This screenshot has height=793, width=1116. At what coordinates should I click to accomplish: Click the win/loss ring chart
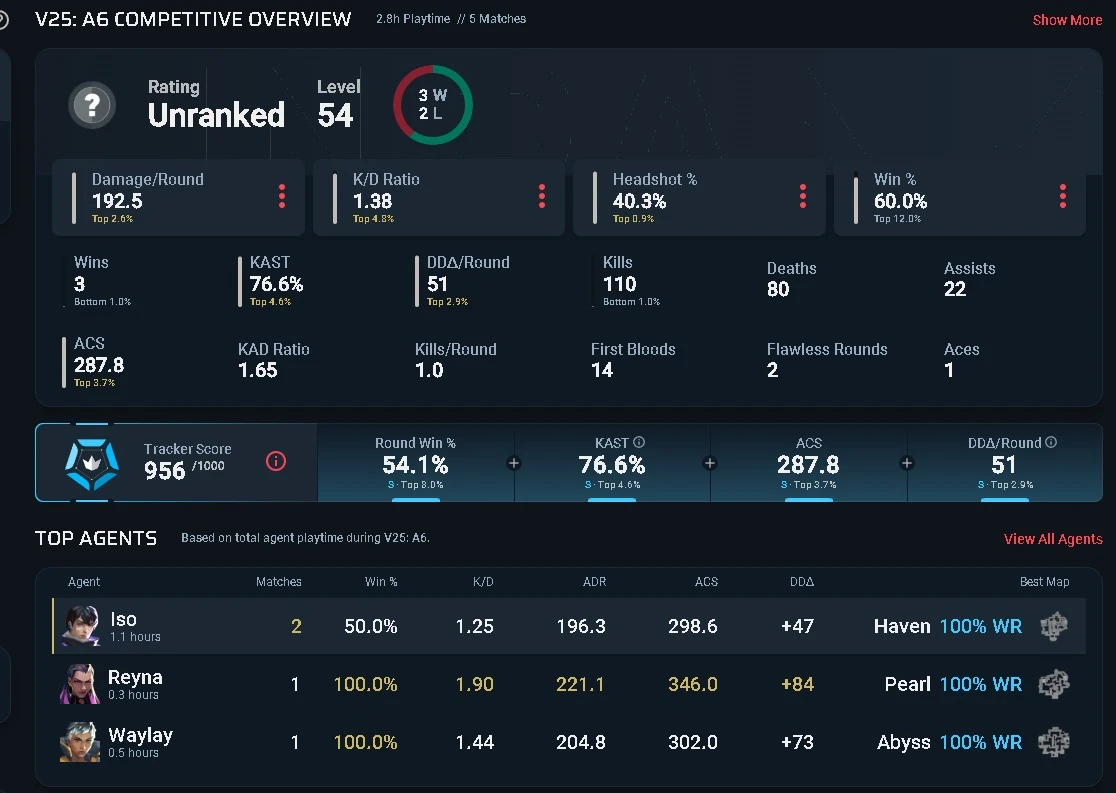(x=432, y=105)
